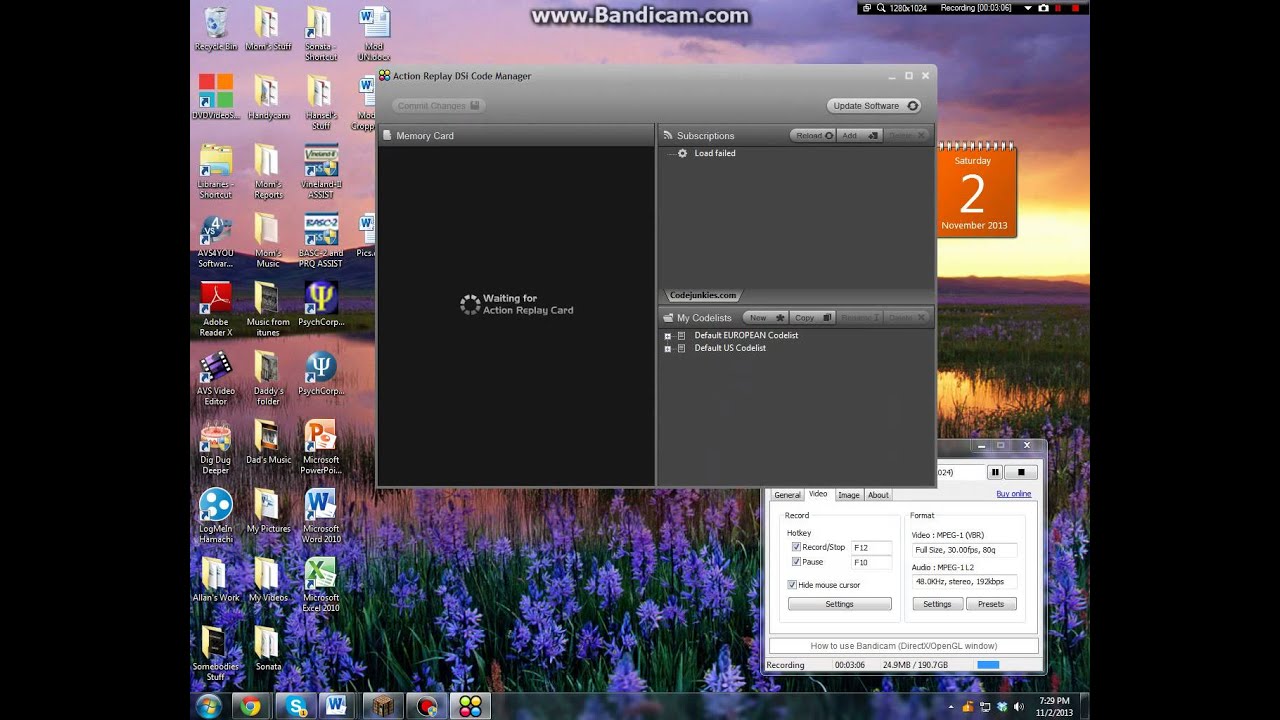
Task: Open Record Settings in Bandicam
Action: click(839, 604)
